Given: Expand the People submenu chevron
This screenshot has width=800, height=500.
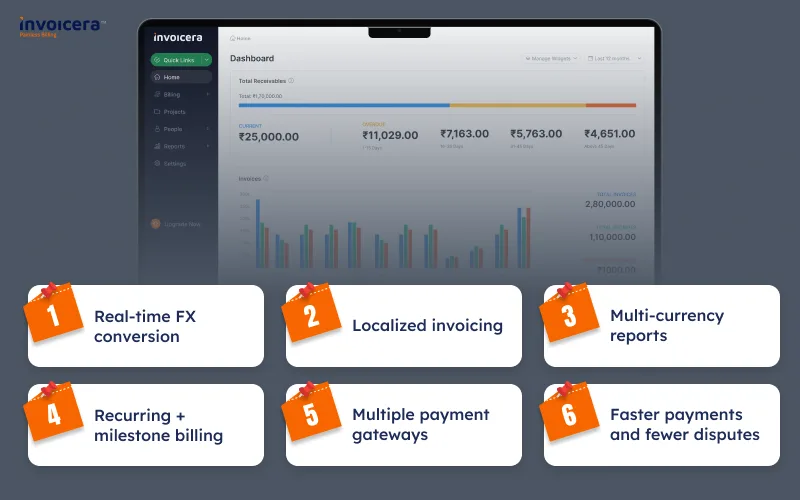Looking at the screenshot, I should coord(208,129).
